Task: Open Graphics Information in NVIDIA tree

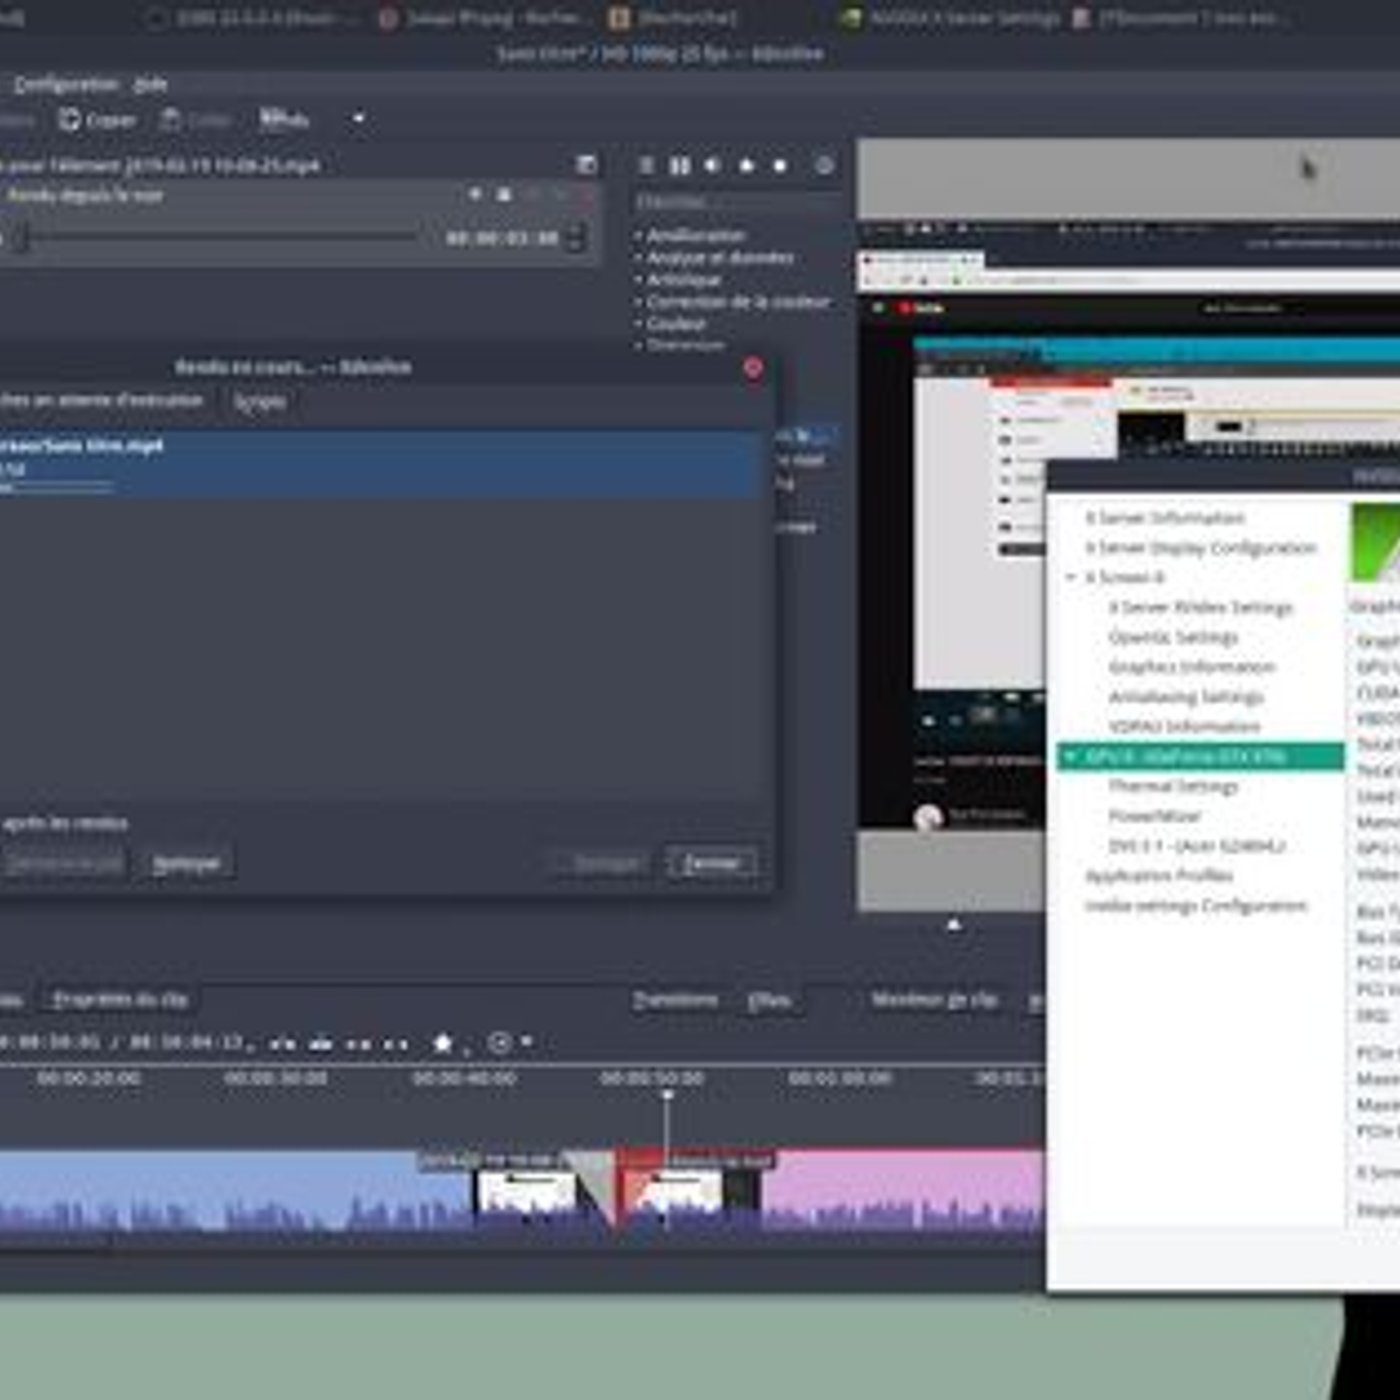Action: 1191,667
